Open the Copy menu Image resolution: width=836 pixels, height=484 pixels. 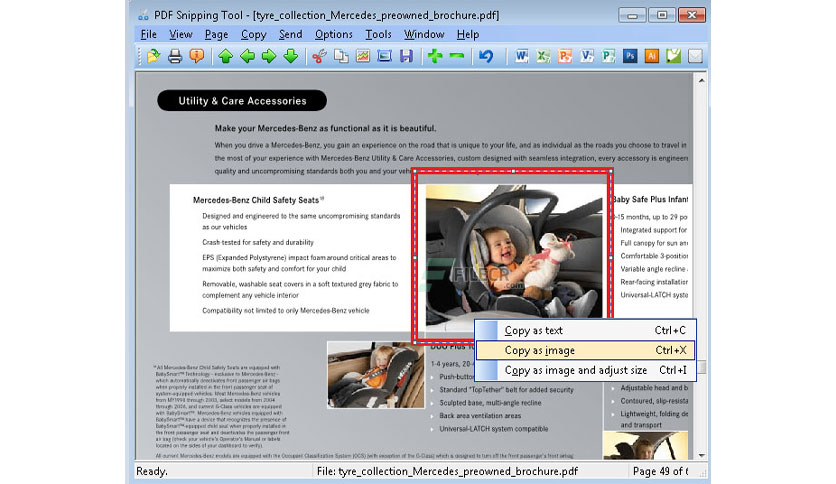coord(253,35)
